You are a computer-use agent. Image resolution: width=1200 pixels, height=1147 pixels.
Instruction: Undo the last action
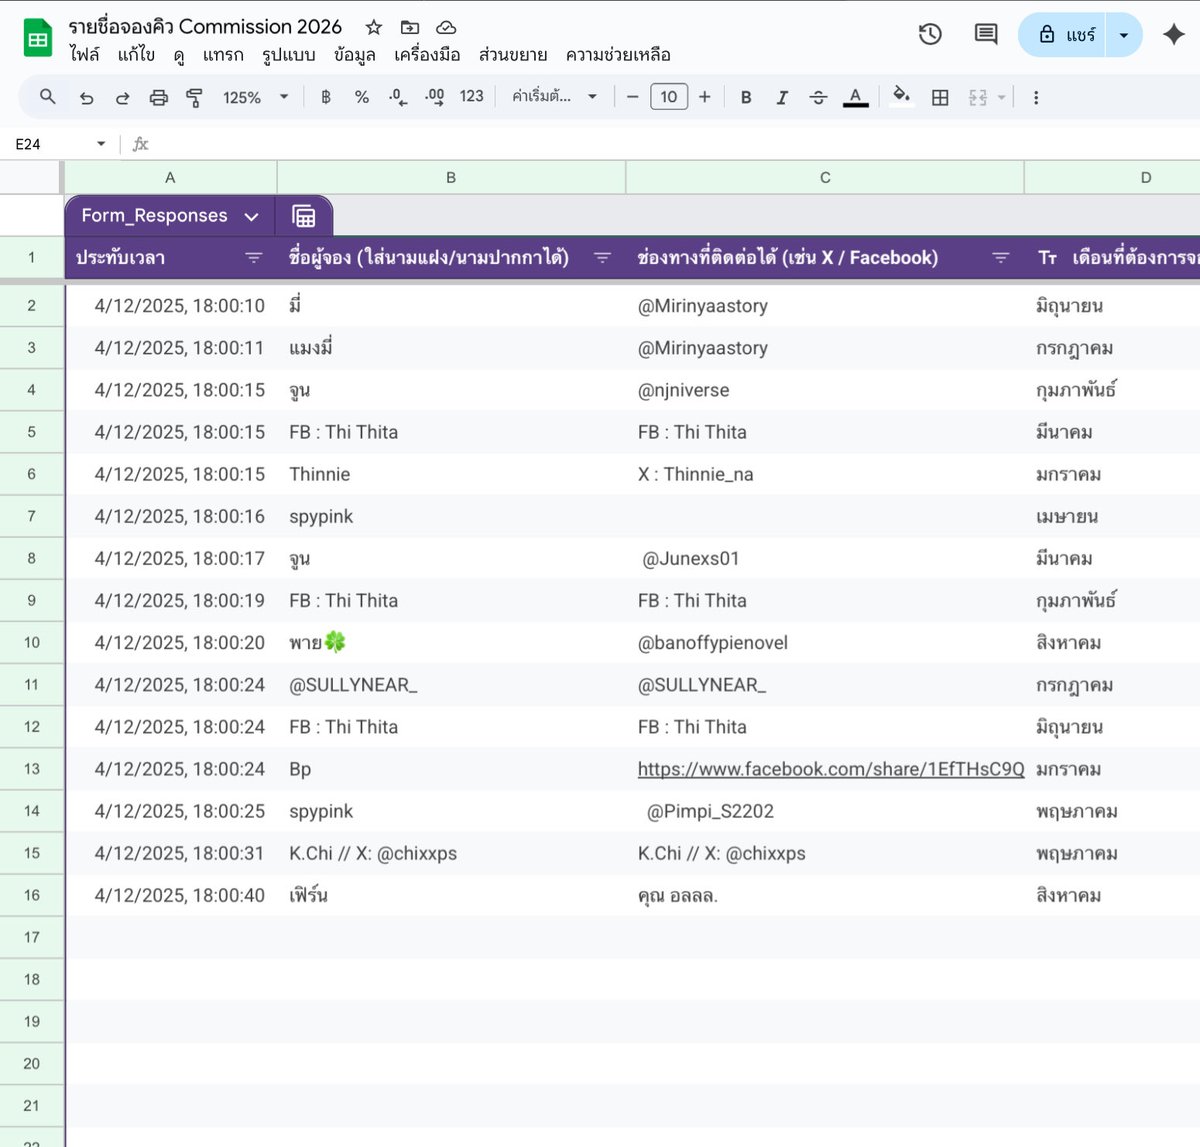point(86,97)
